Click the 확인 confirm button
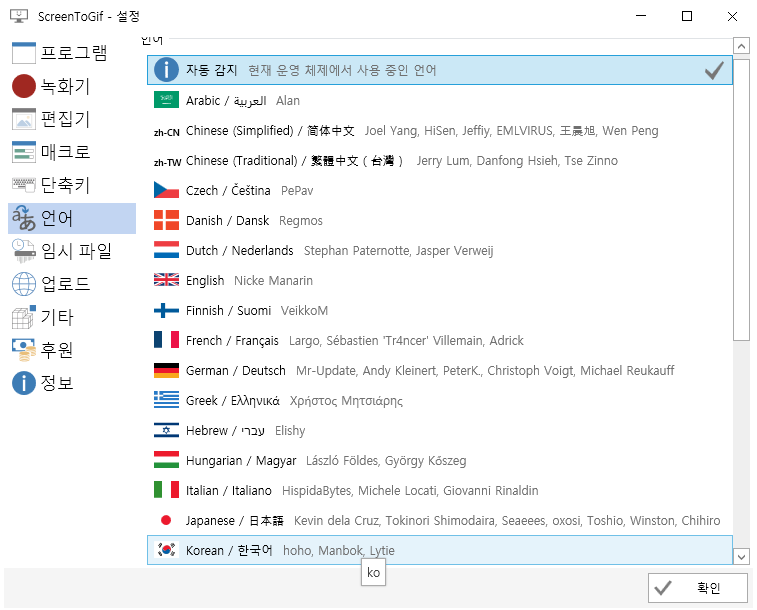 coord(698,588)
